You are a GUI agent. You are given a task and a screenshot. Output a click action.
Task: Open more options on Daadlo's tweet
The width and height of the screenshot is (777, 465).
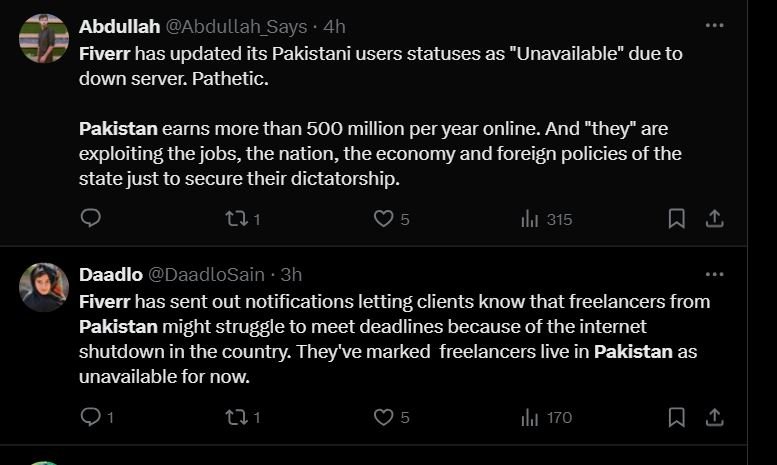pos(714,274)
